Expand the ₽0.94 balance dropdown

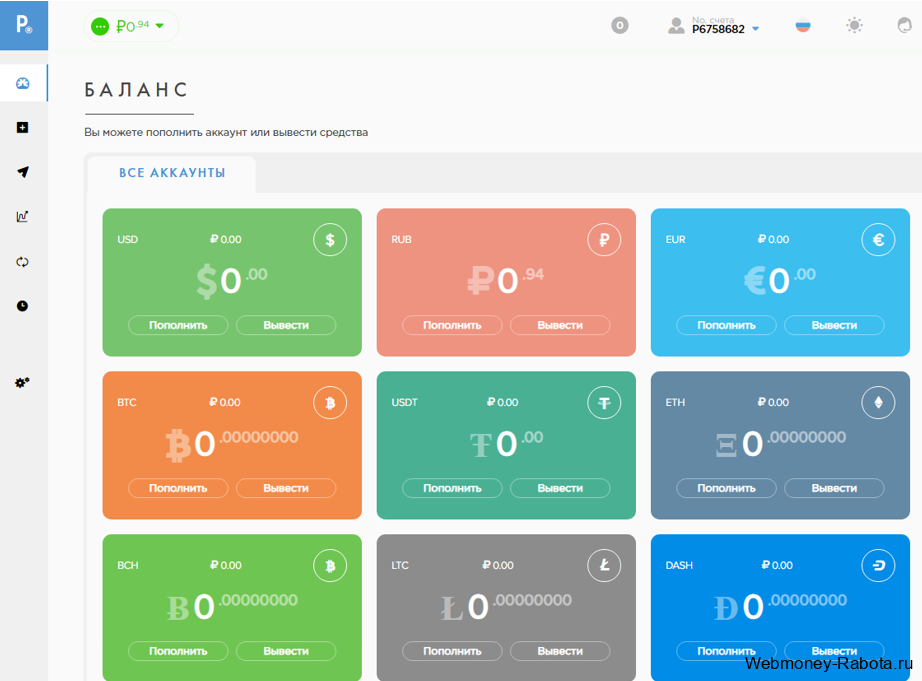click(x=131, y=26)
